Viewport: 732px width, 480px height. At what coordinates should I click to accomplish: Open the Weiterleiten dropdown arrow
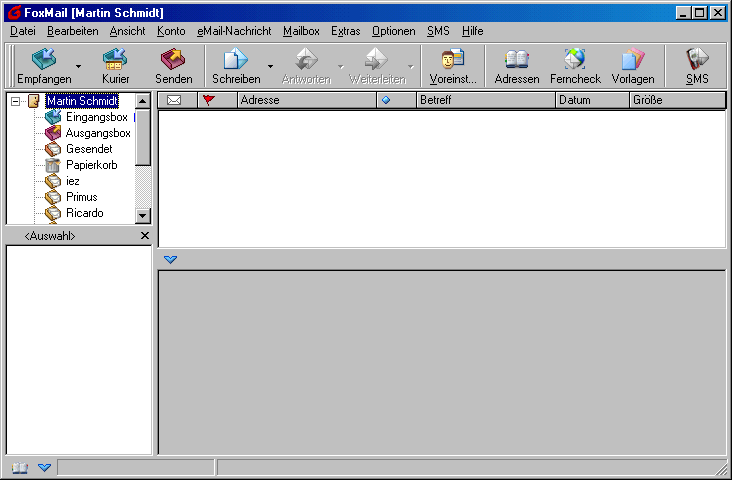point(411,66)
